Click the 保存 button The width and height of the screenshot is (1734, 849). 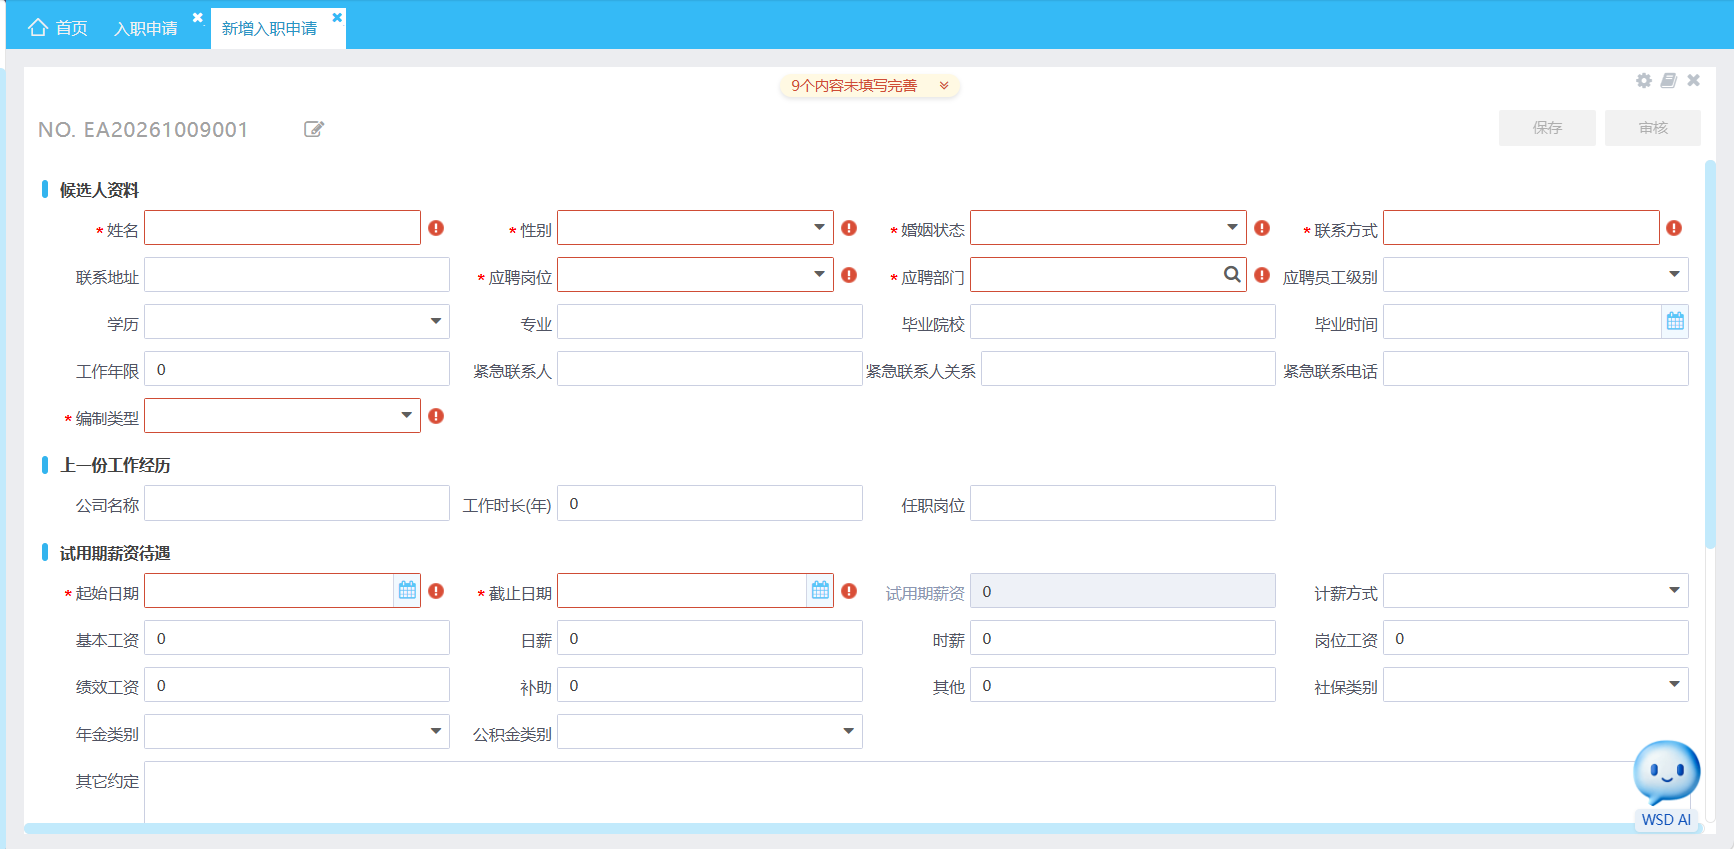pos(1547,128)
